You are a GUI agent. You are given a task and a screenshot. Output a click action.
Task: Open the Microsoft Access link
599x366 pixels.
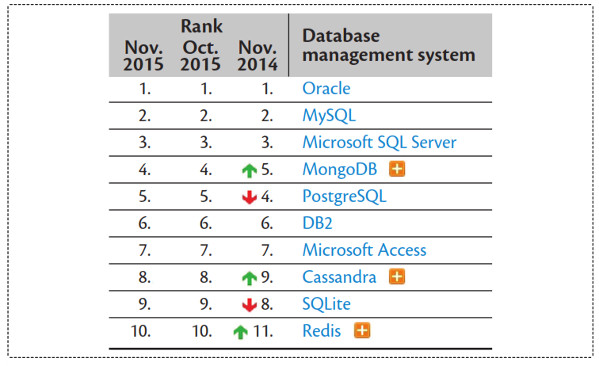[364, 250]
